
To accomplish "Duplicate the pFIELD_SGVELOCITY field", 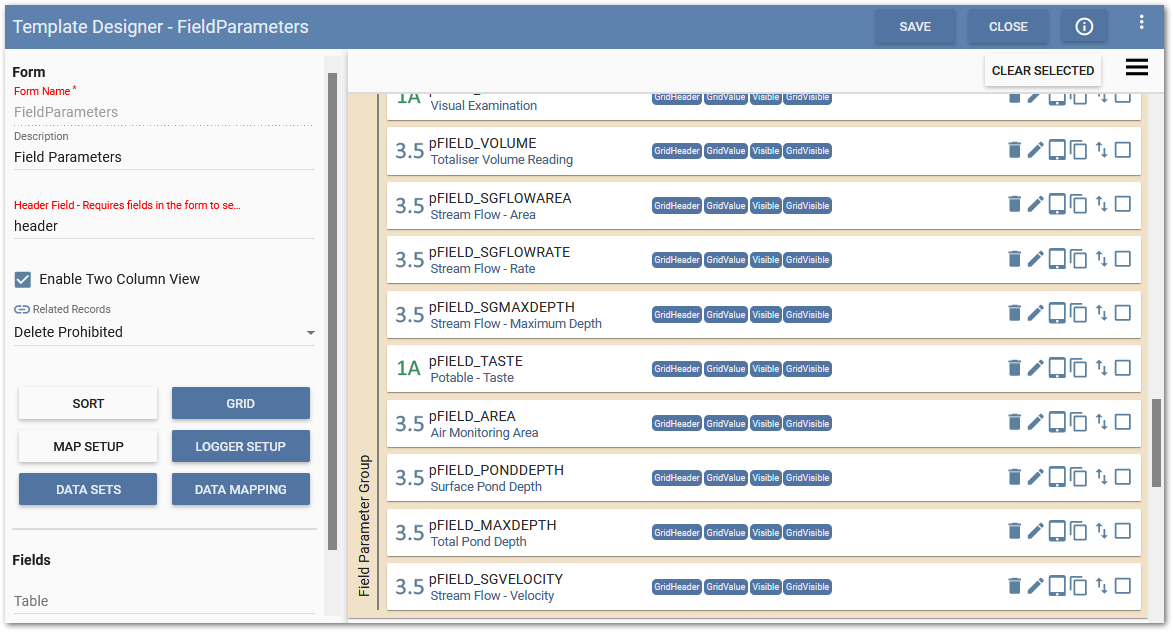I will coord(1078,586).
